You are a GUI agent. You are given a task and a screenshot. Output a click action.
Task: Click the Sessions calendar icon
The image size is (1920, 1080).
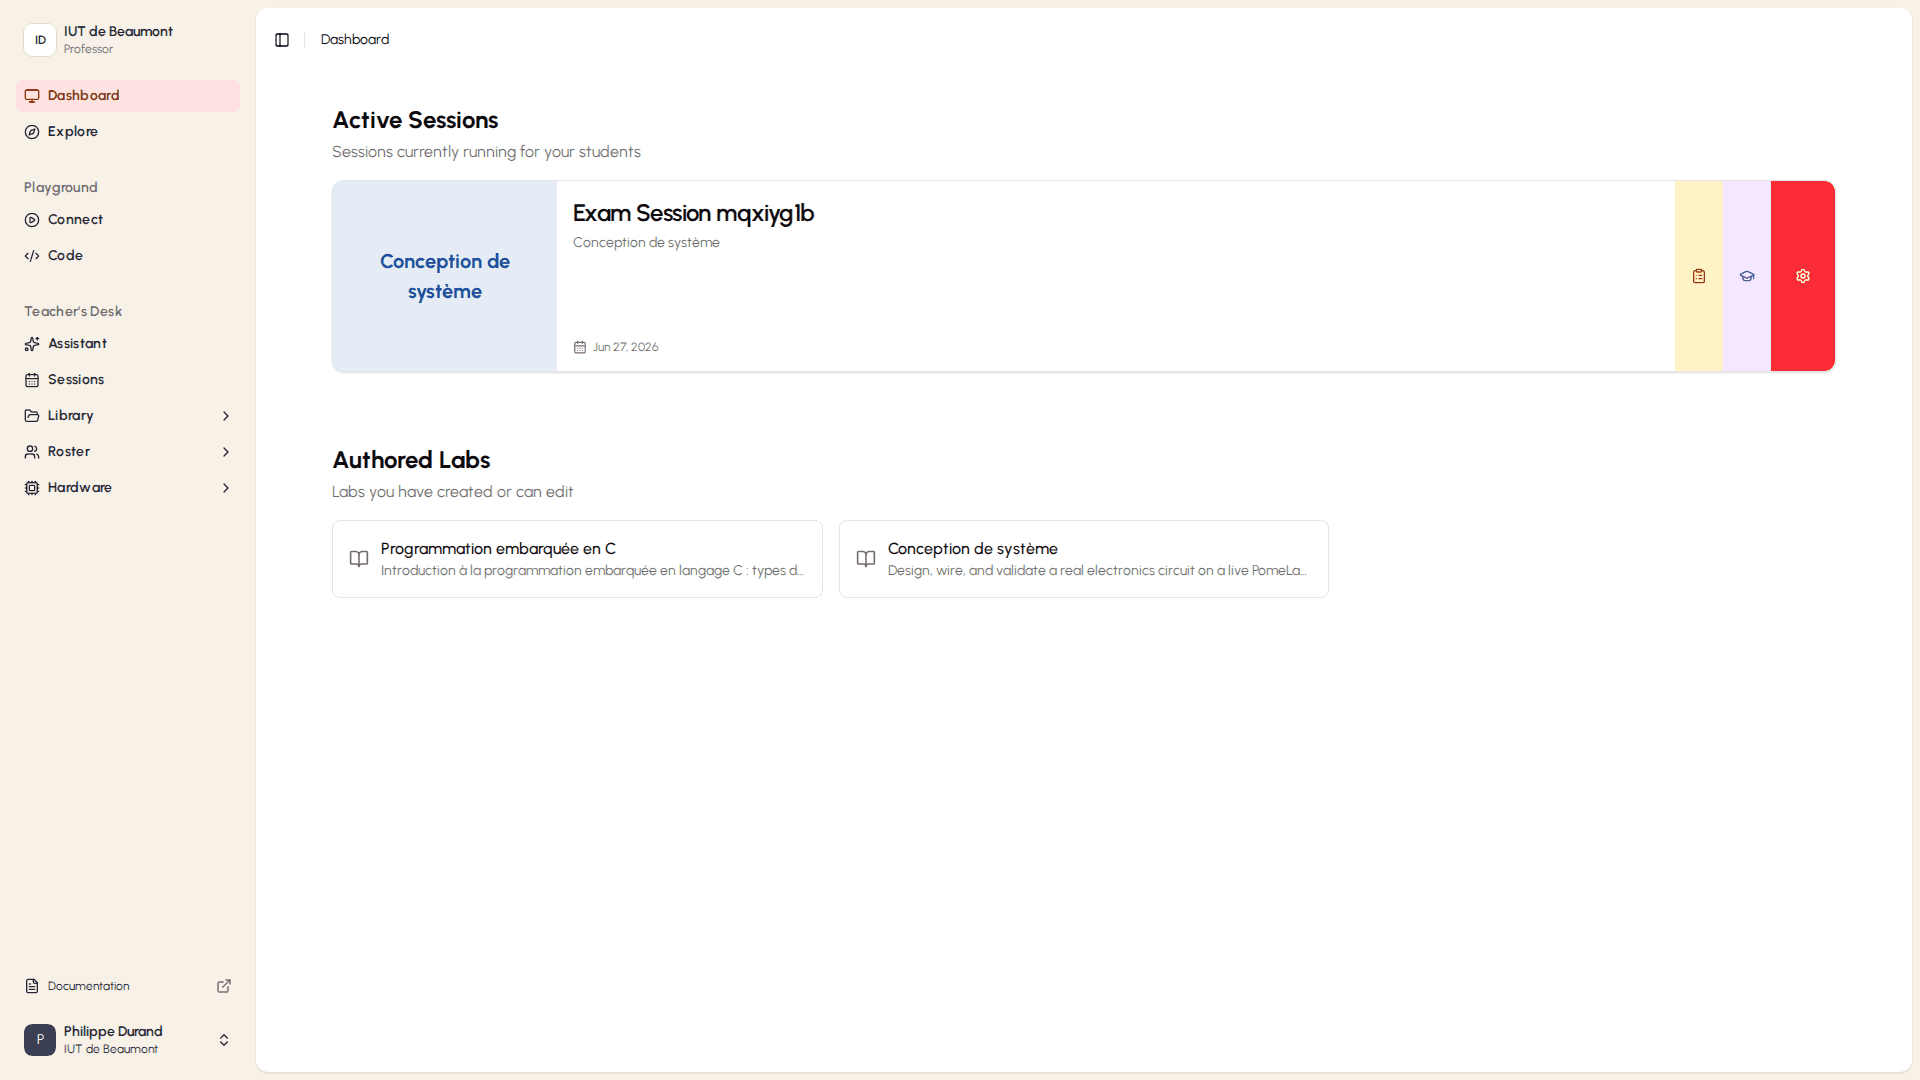tap(32, 380)
